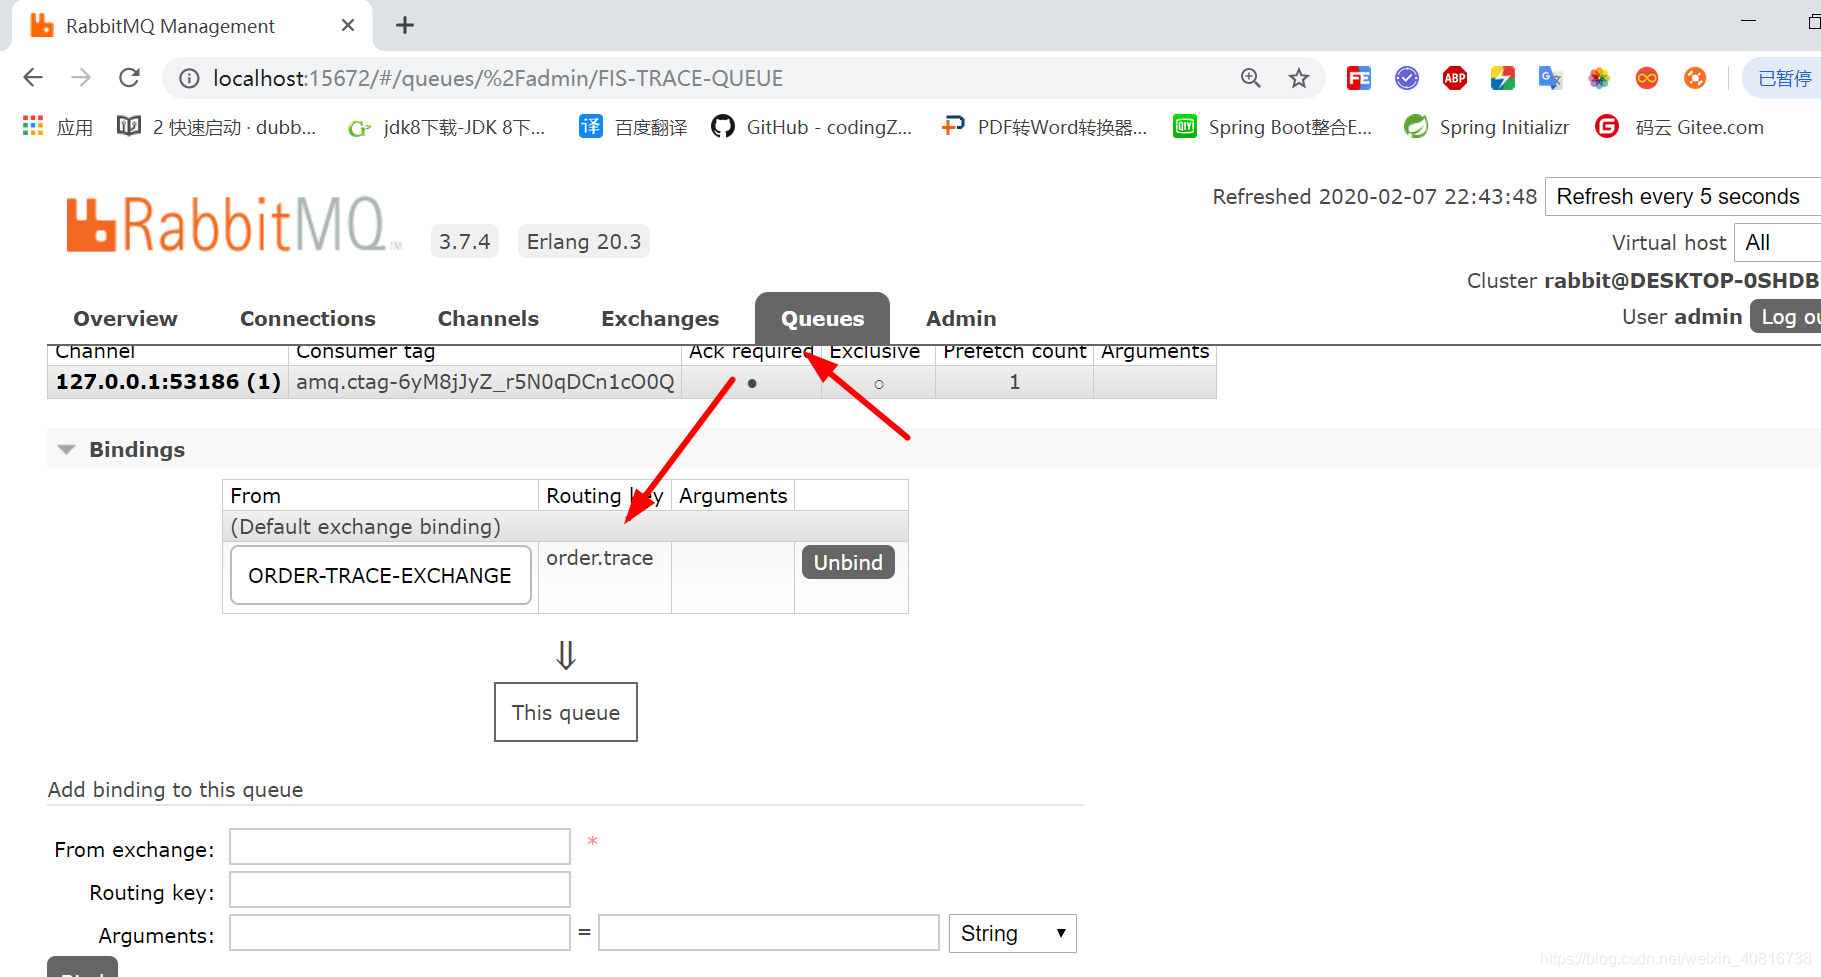Switch to the Overview tab
Screen dimensions: 1821x977
click(125, 318)
